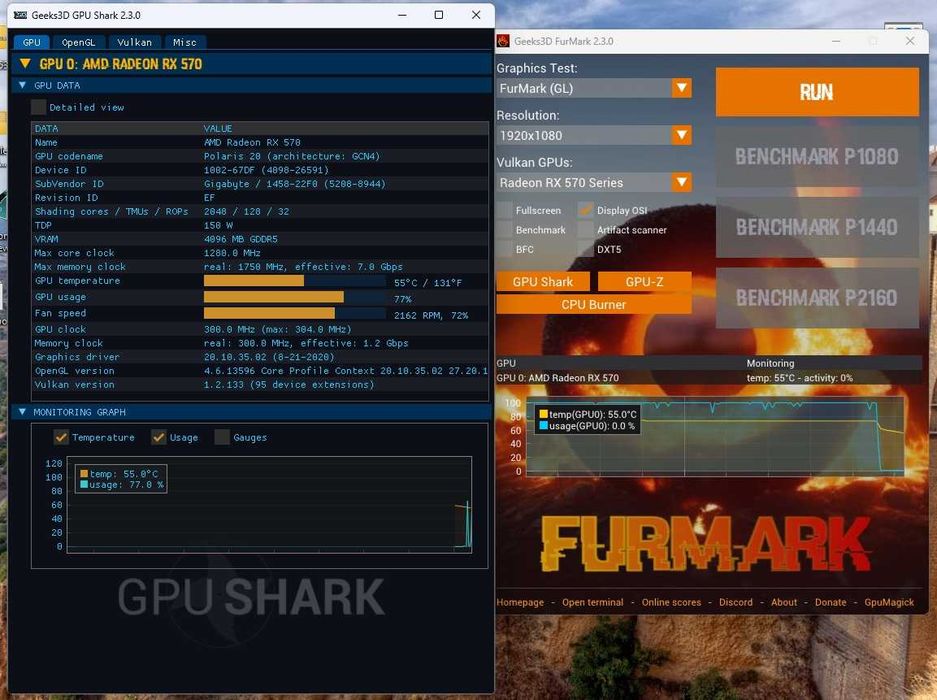This screenshot has width=937, height=700.
Task: Open the Online scores link
Action: pyautogui.click(x=671, y=603)
